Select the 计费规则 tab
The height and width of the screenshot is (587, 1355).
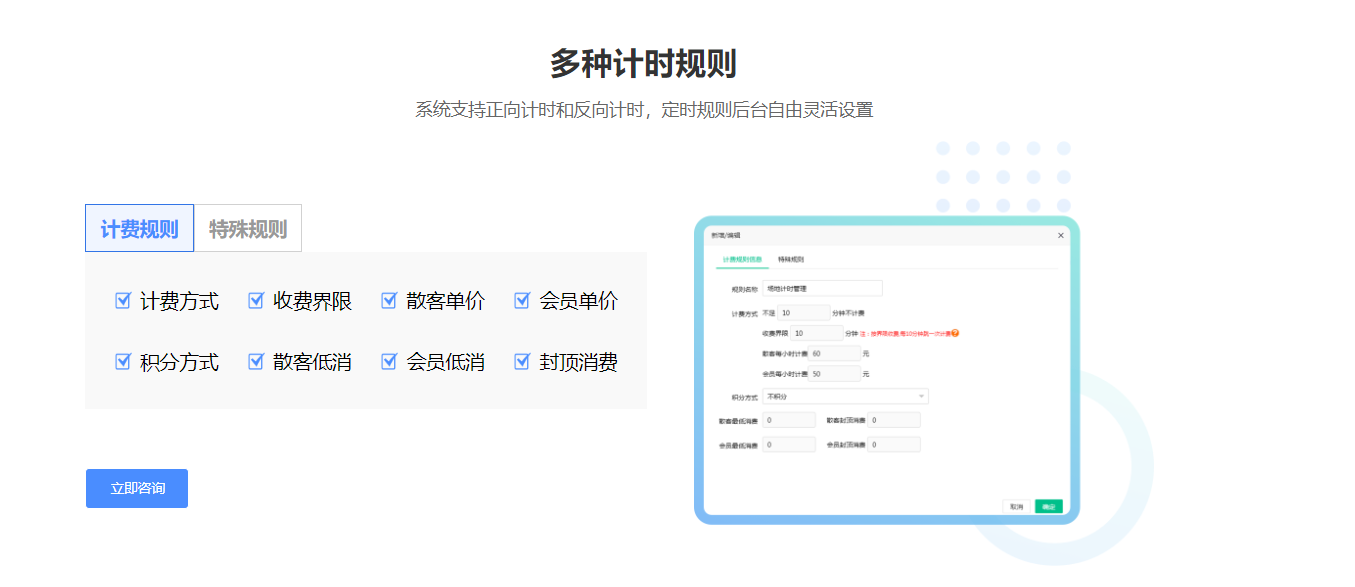[x=139, y=228]
